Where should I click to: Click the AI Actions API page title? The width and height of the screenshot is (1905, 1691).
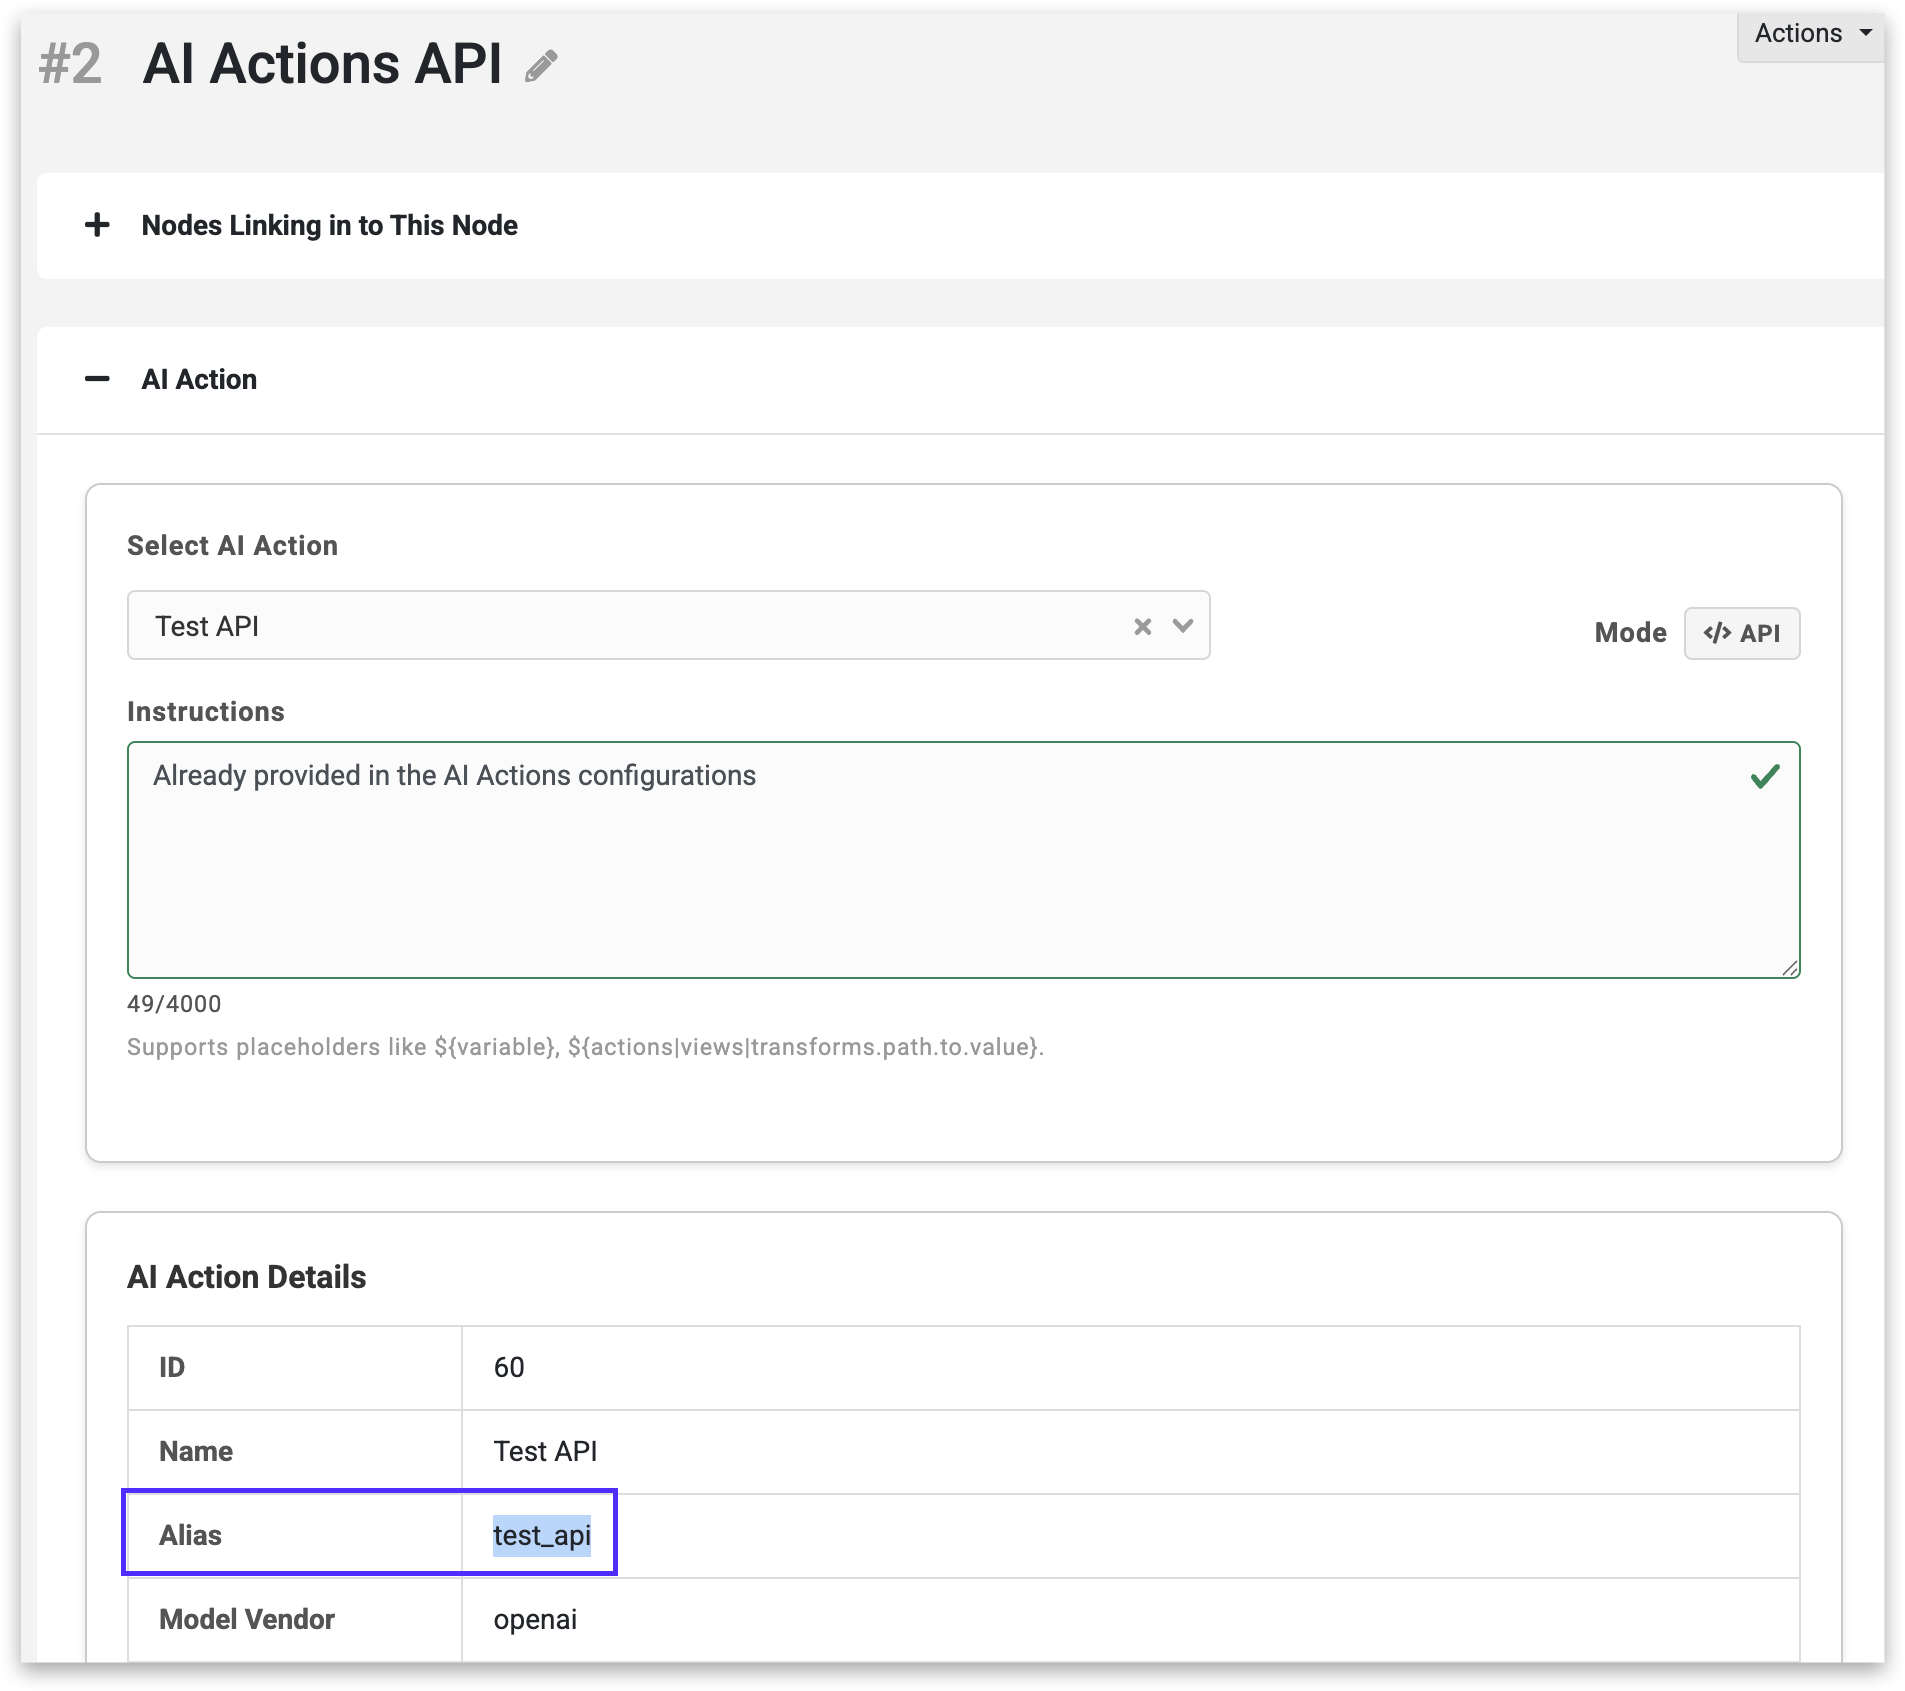tap(322, 64)
